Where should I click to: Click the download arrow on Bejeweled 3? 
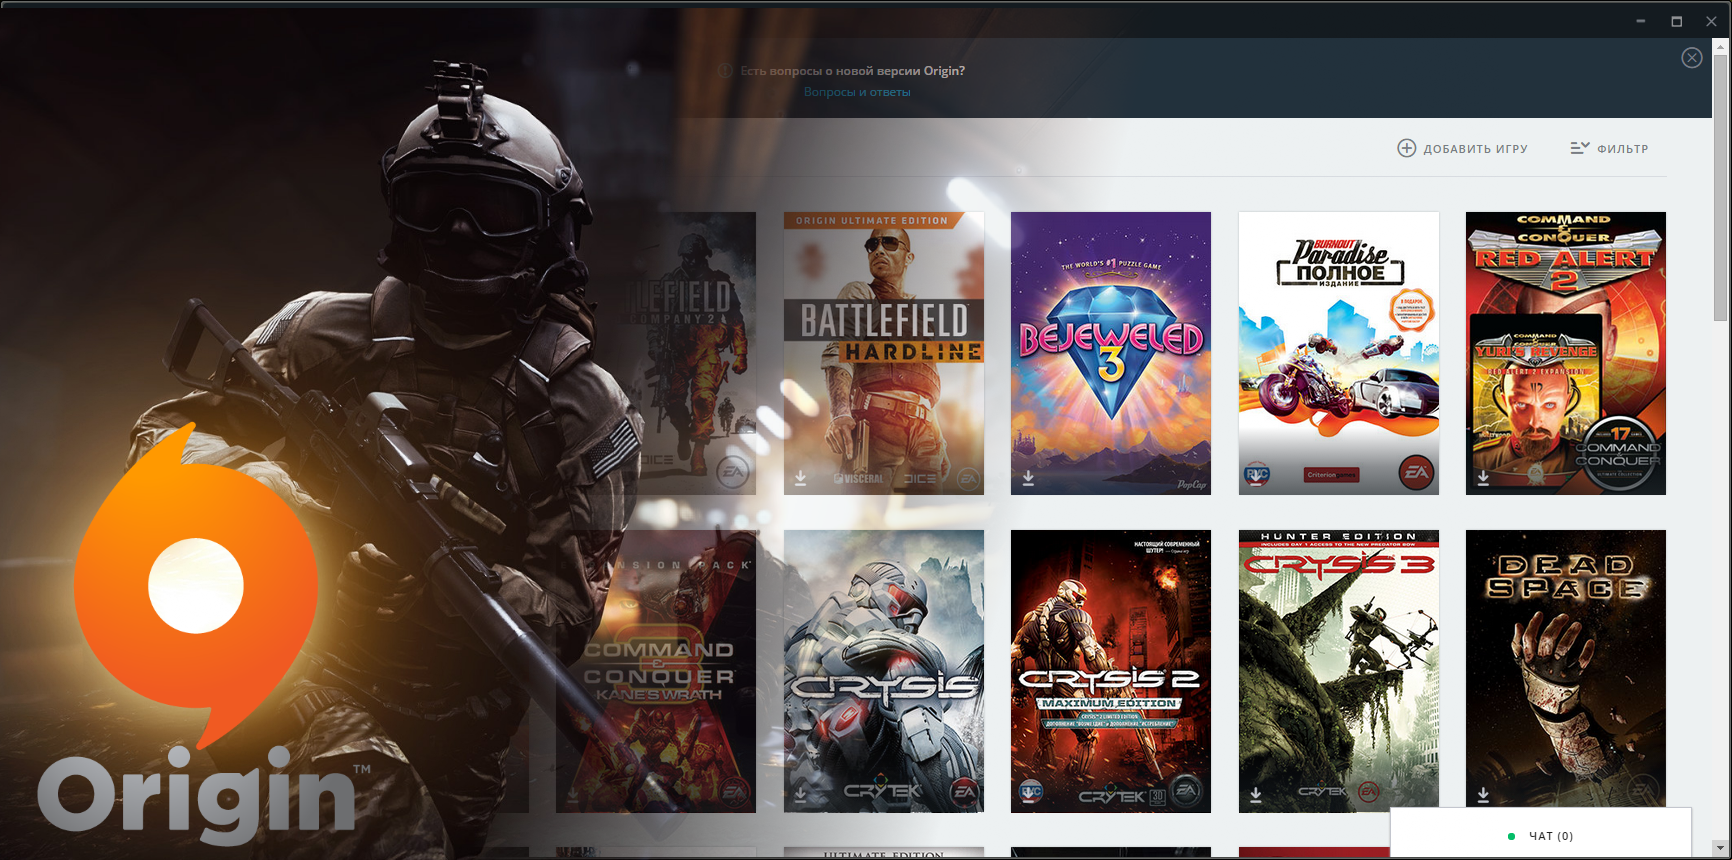(x=1028, y=478)
